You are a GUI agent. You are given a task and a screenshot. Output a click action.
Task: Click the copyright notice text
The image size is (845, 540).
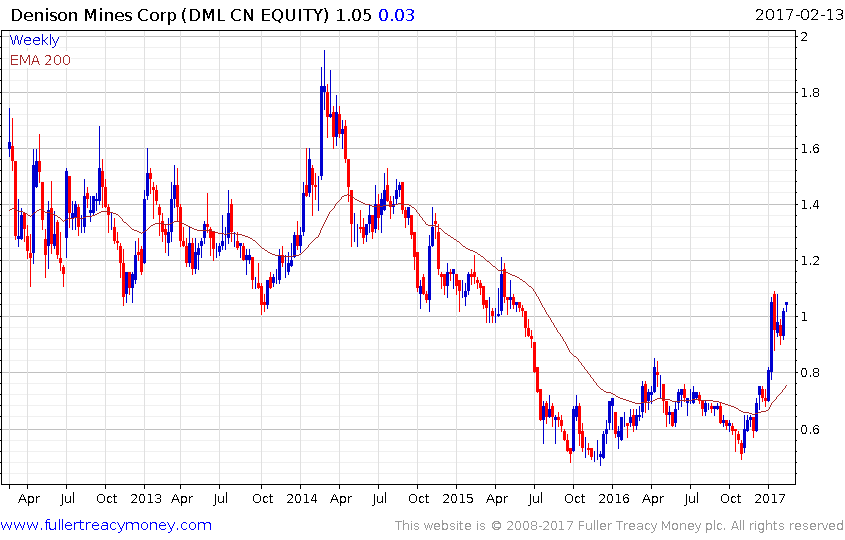[619, 525]
